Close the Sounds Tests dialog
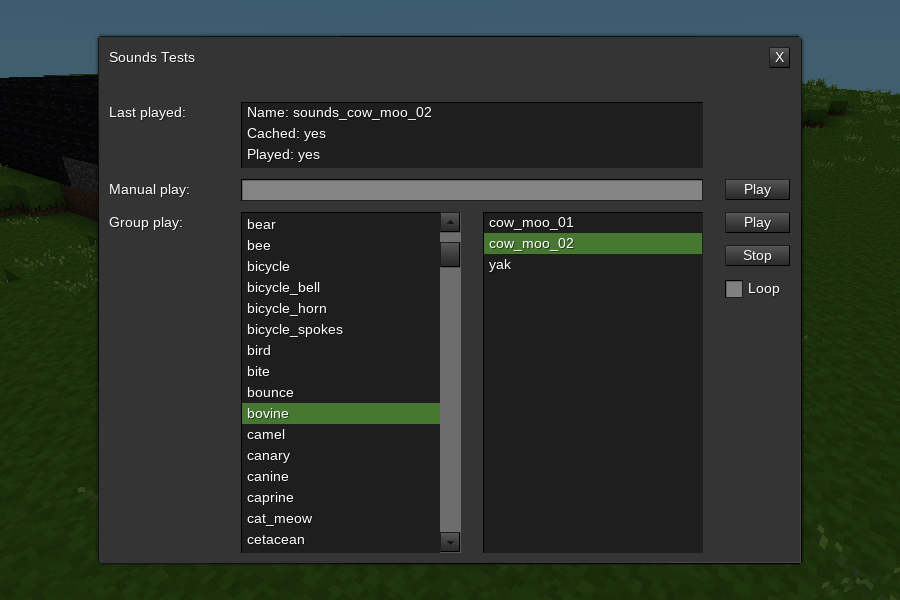The height and width of the screenshot is (600, 900). coord(779,57)
